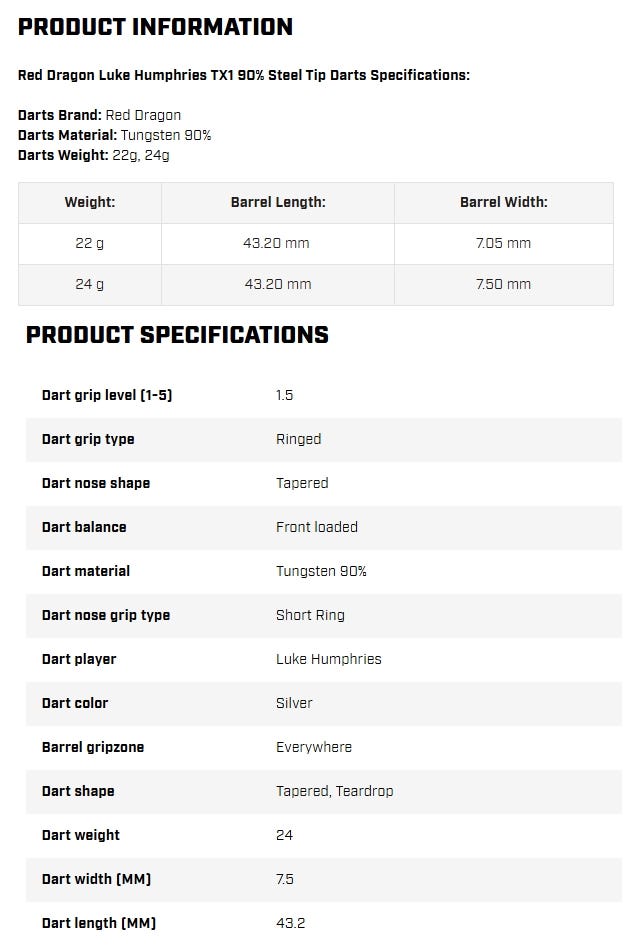This screenshot has width=630, height=946.
Task: Click the 22 g weight cell
Action: click(x=90, y=243)
